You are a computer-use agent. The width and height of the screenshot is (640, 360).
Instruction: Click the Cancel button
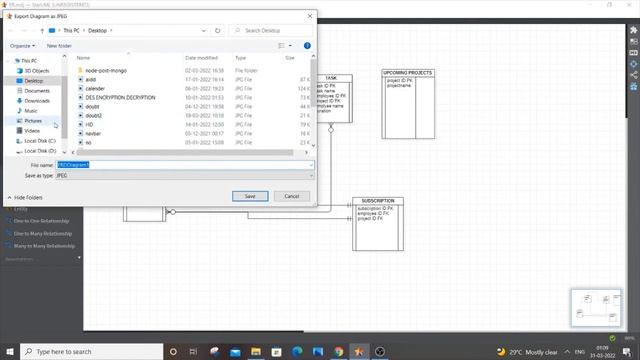pyautogui.click(x=292, y=196)
